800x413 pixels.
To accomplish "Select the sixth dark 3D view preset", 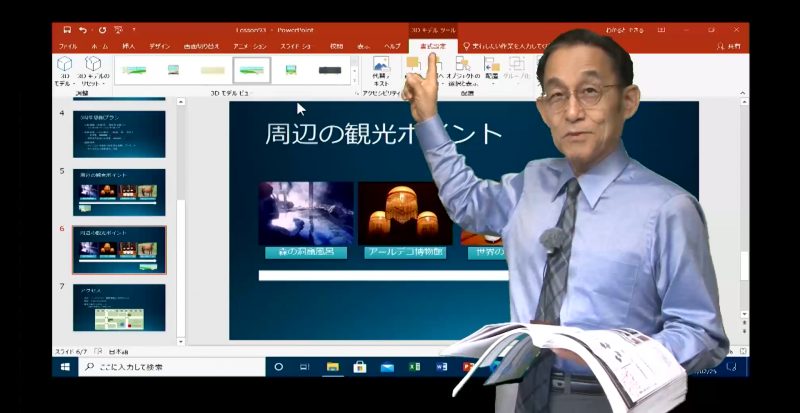I will pyautogui.click(x=330, y=70).
